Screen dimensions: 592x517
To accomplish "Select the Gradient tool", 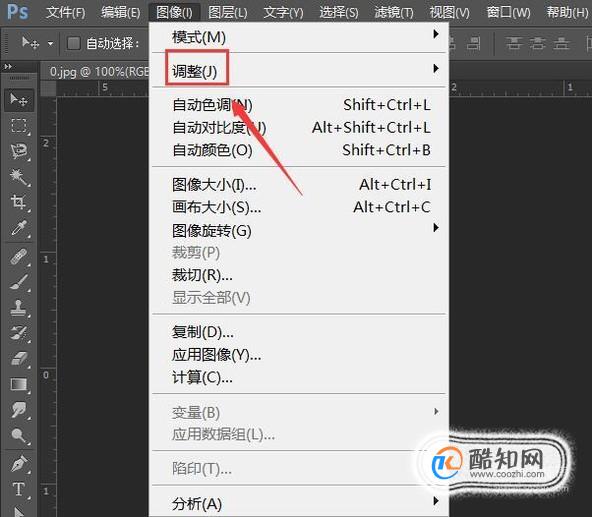I will point(19,384).
